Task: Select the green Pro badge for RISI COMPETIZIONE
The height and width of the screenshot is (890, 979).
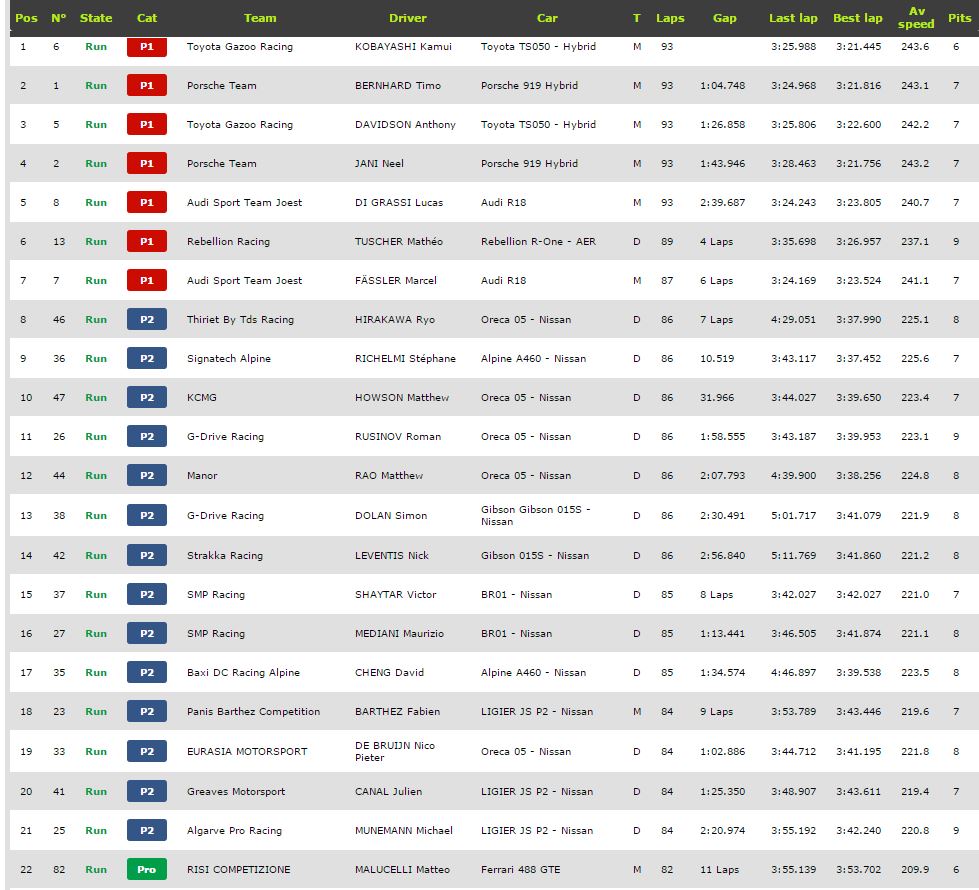Action: [147, 869]
